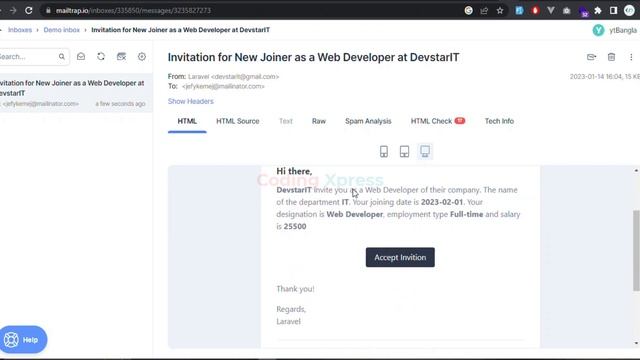Toggle the browser side panel icon
Screen dimensions: 640x360
point(613,11)
